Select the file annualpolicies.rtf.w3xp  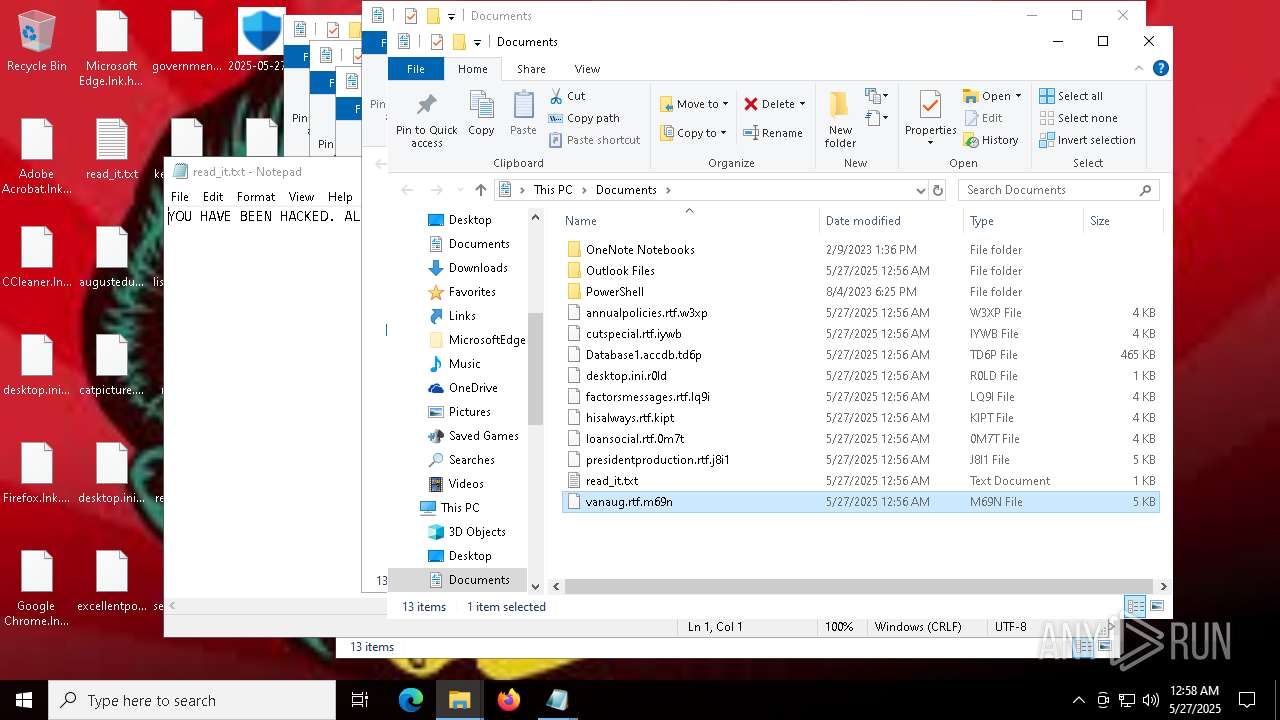(x=646, y=313)
